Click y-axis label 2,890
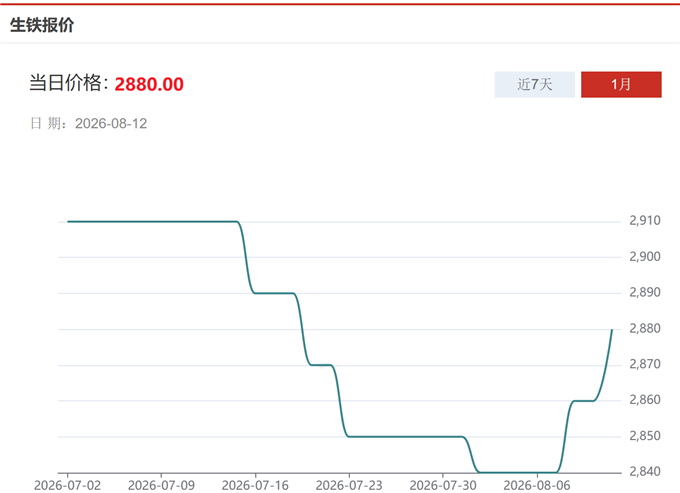The width and height of the screenshot is (680, 493). [x=645, y=292]
